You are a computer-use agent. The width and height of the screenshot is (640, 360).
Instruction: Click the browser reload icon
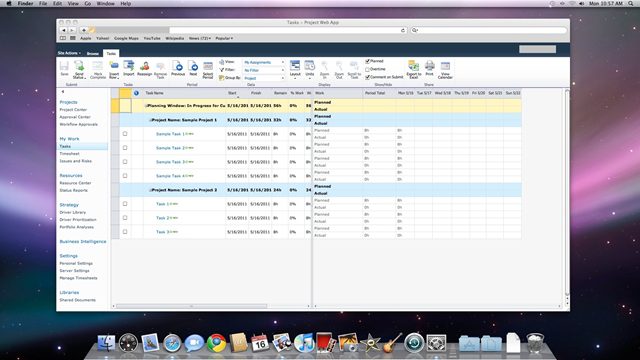[x=403, y=30]
